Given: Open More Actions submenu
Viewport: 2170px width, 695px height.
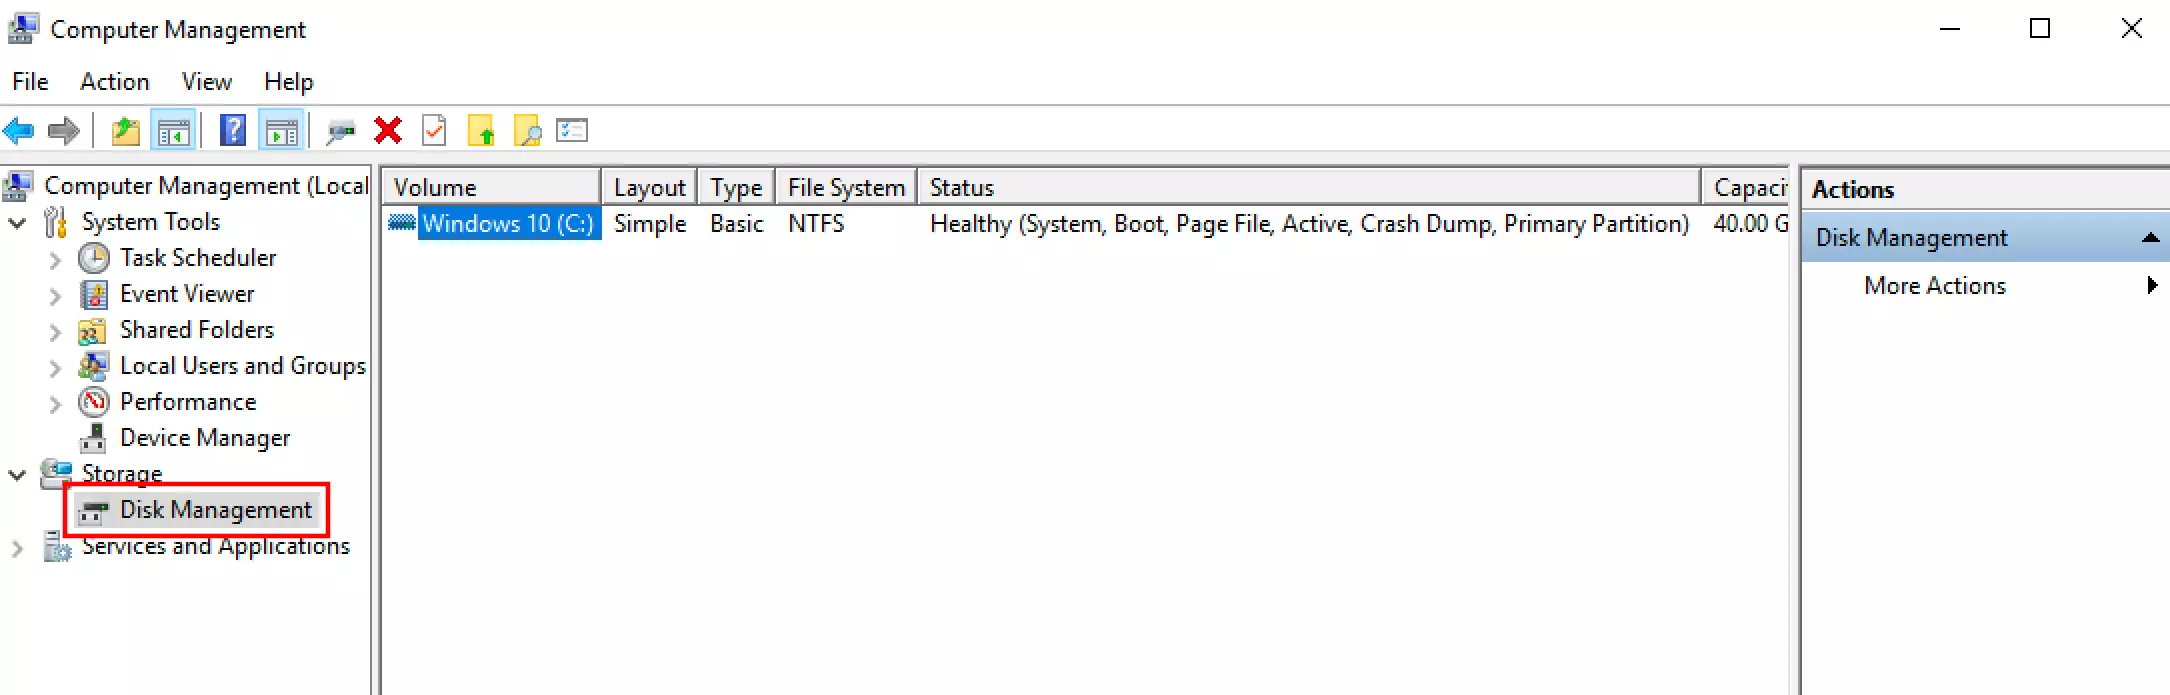Looking at the screenshot, I should tap(1934, 286).
